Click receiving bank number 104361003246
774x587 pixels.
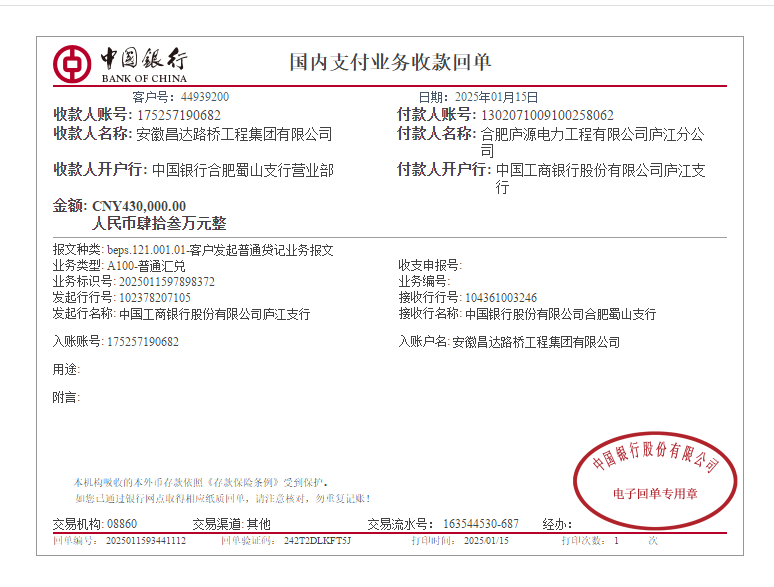[x=501, y=298]
